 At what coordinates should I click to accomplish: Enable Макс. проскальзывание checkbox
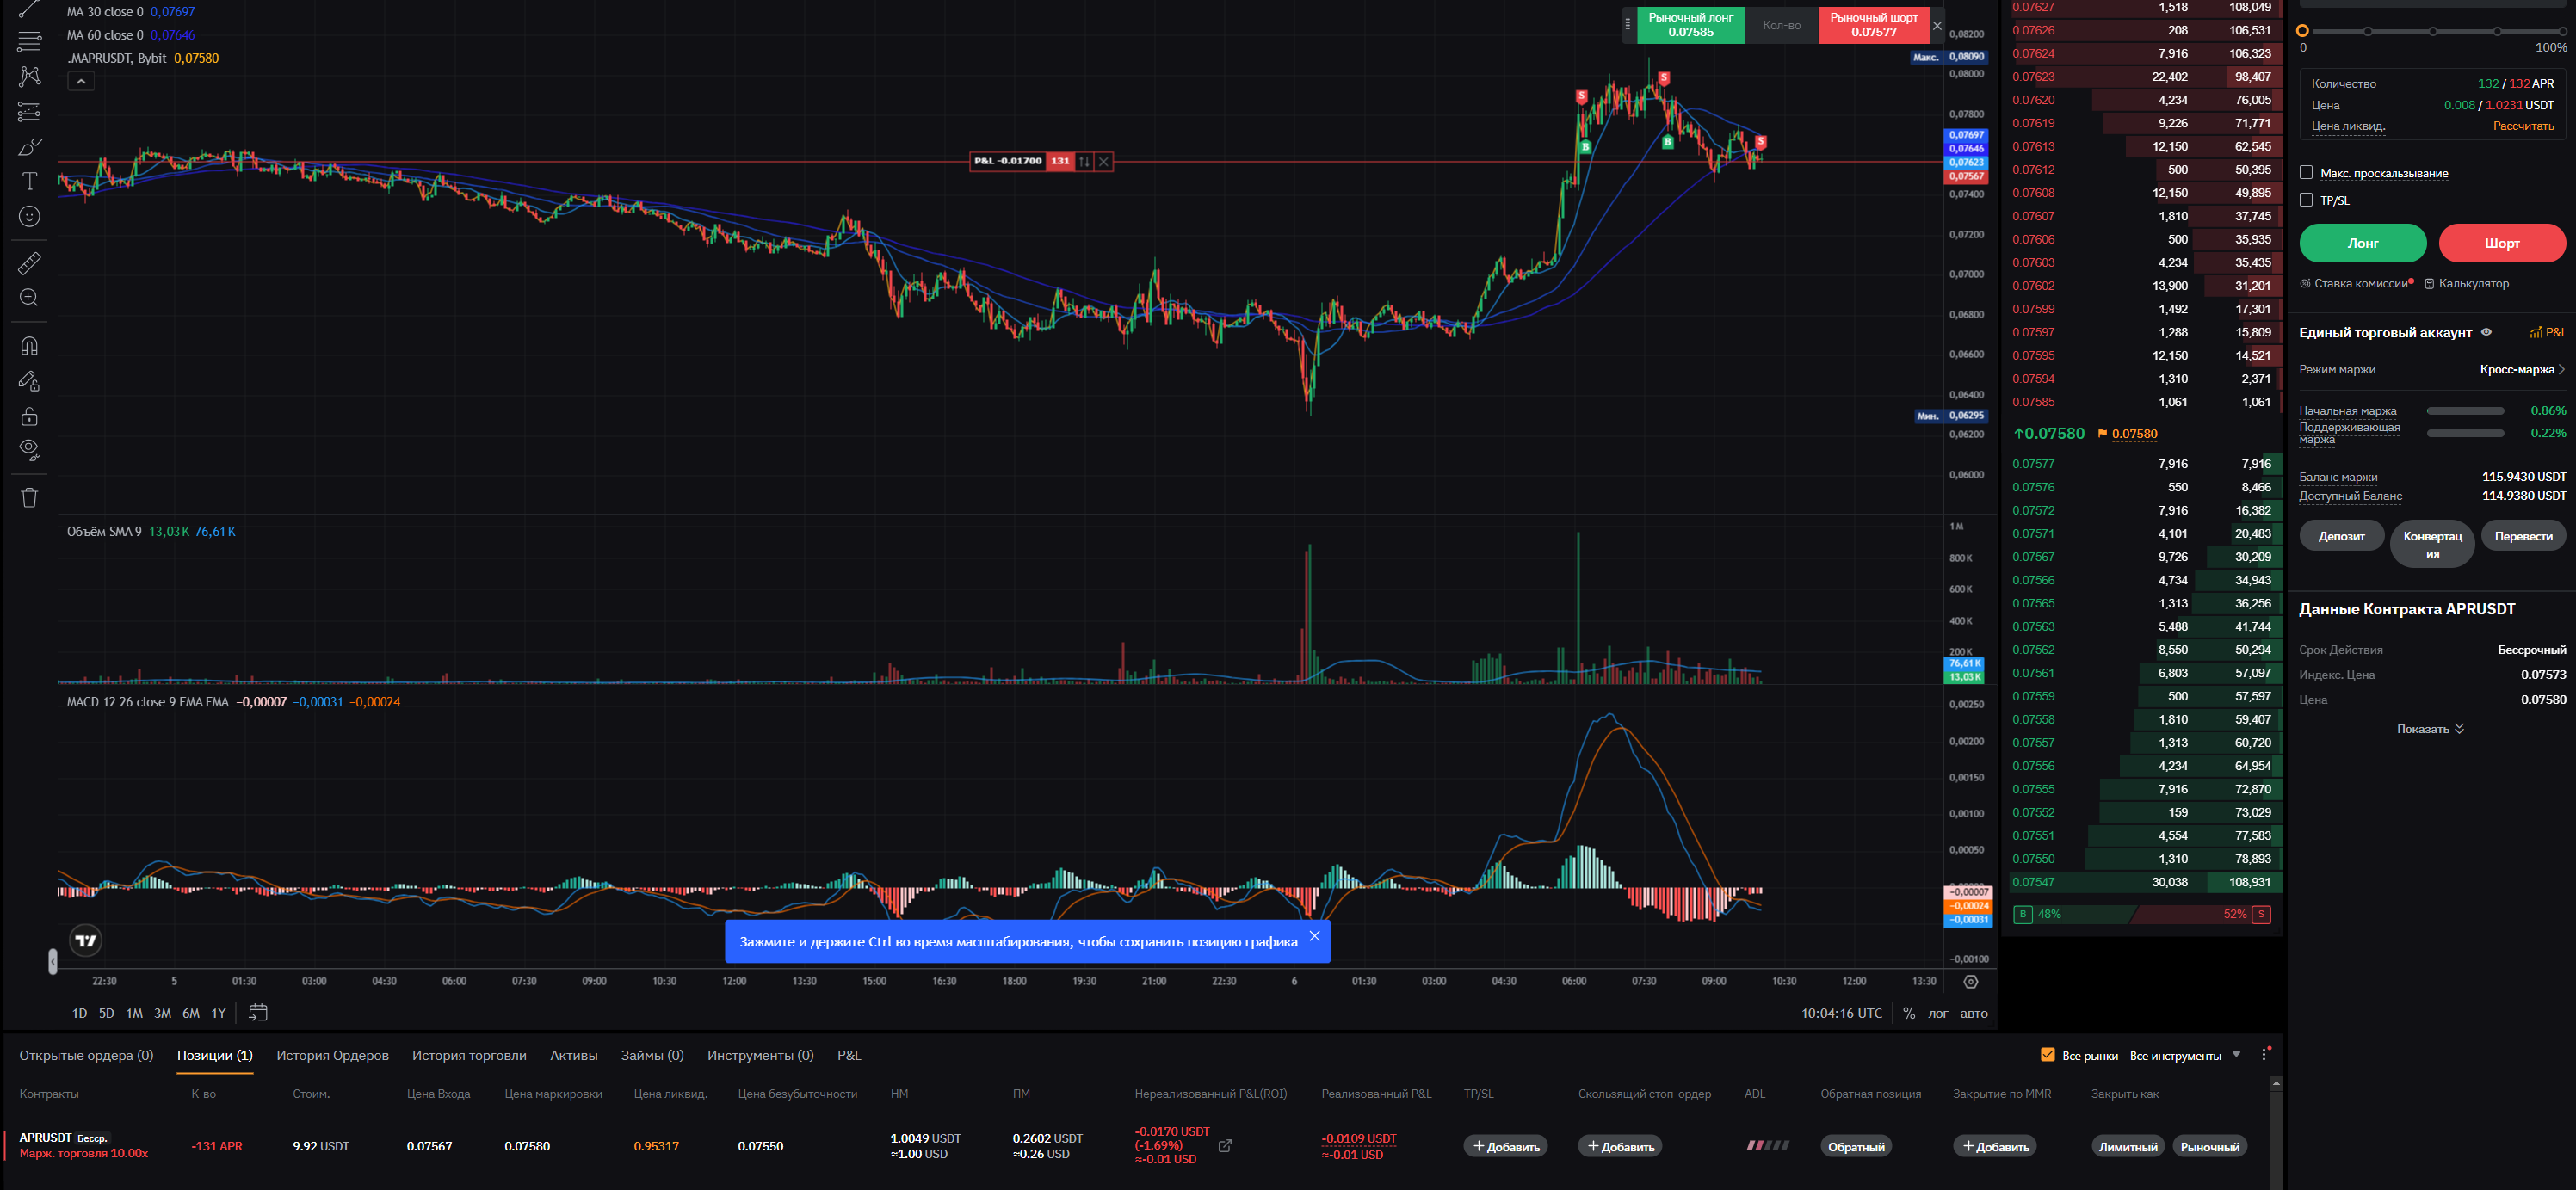pos(2306,173)
